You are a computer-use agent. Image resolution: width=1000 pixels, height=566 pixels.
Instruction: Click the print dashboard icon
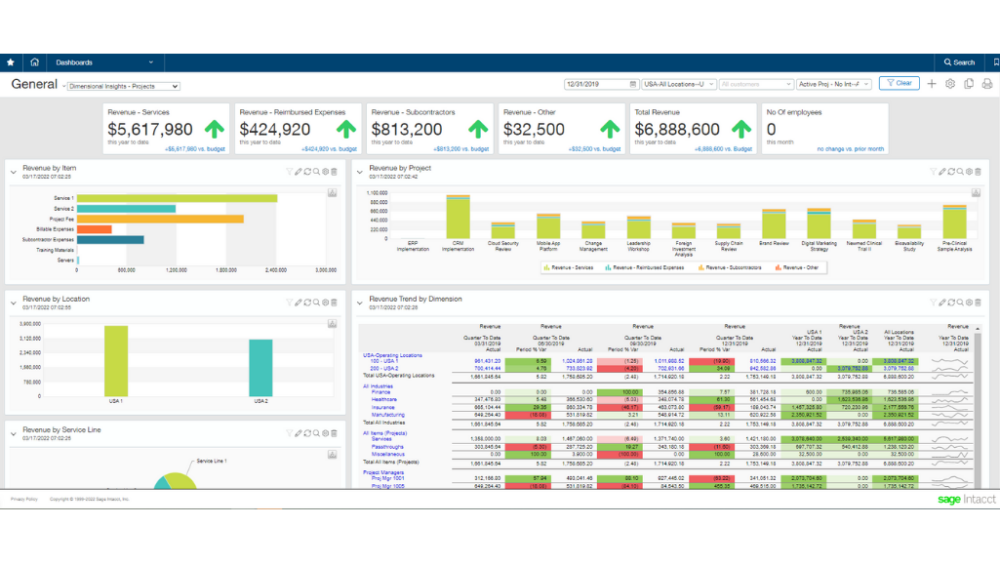[987, 84]
